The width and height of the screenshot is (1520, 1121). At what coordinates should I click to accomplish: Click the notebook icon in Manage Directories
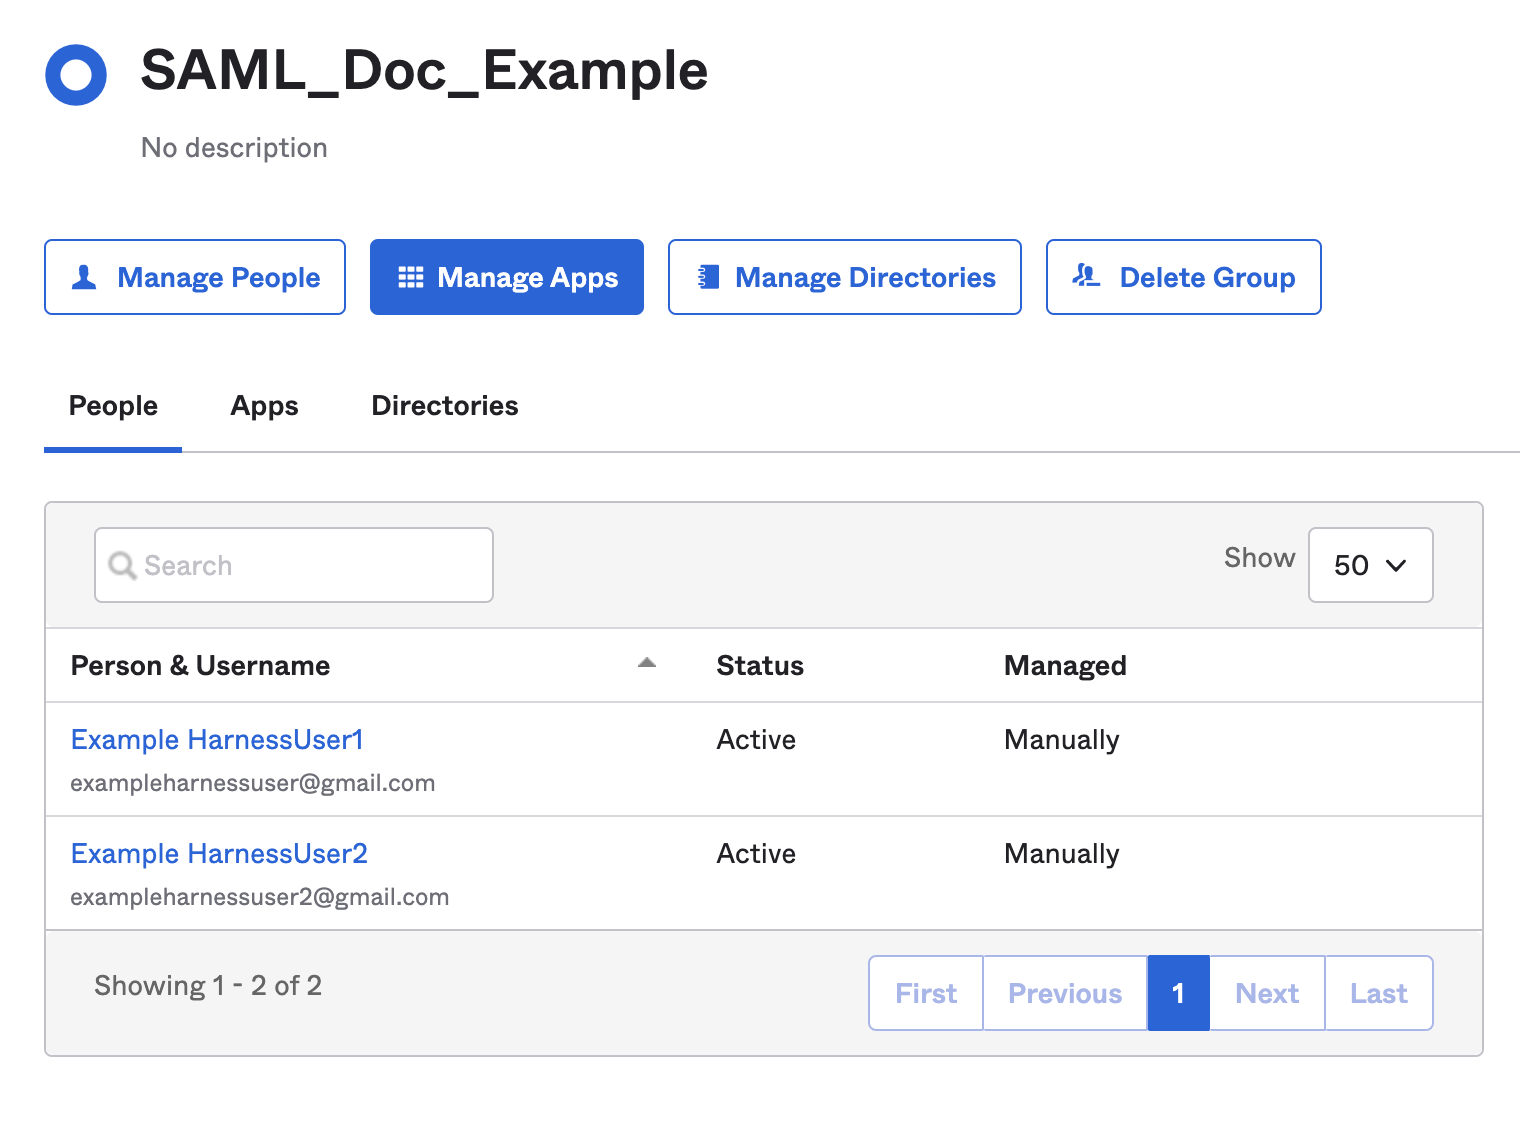click(709, 277)
